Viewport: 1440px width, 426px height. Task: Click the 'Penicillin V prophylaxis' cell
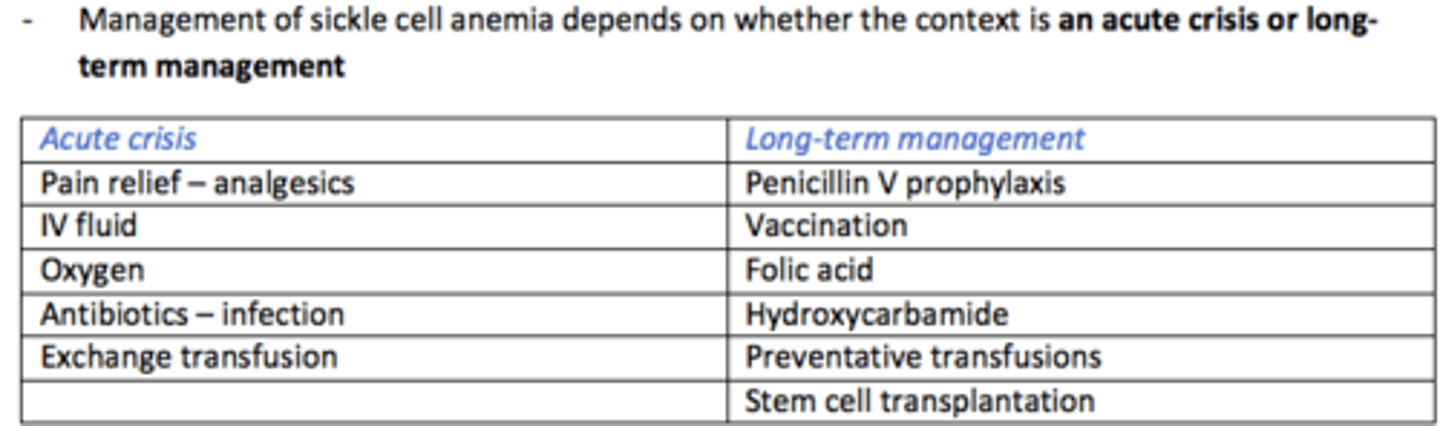tap(905, 183)
